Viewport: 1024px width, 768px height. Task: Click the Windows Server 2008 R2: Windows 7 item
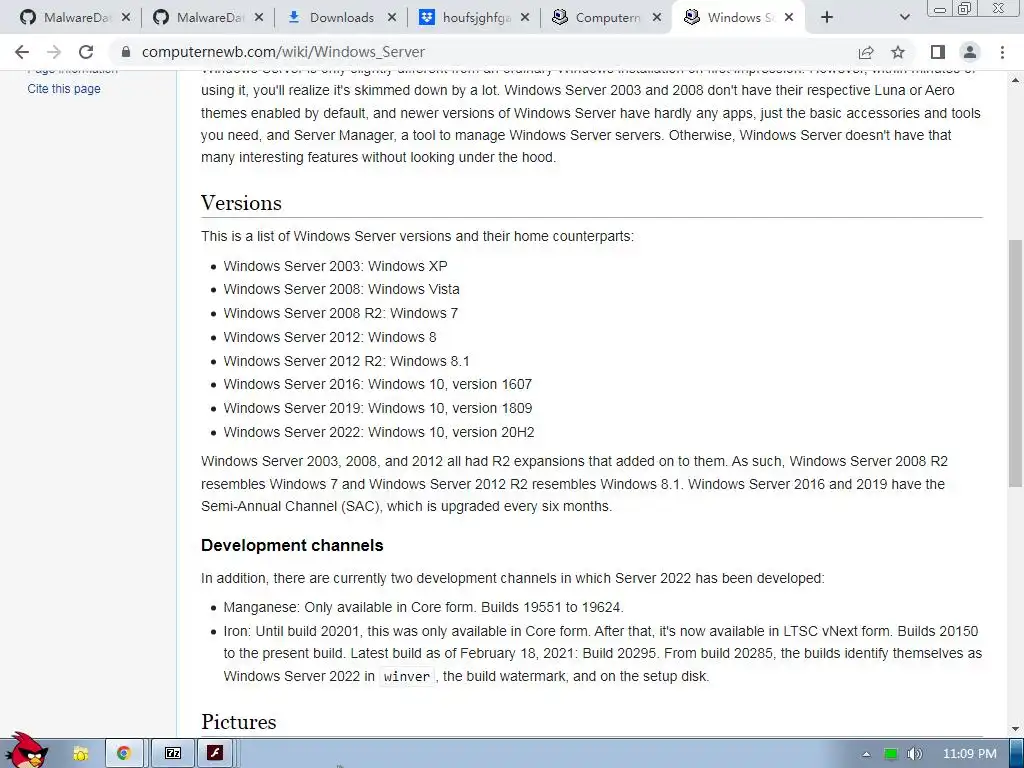point(341,313)
